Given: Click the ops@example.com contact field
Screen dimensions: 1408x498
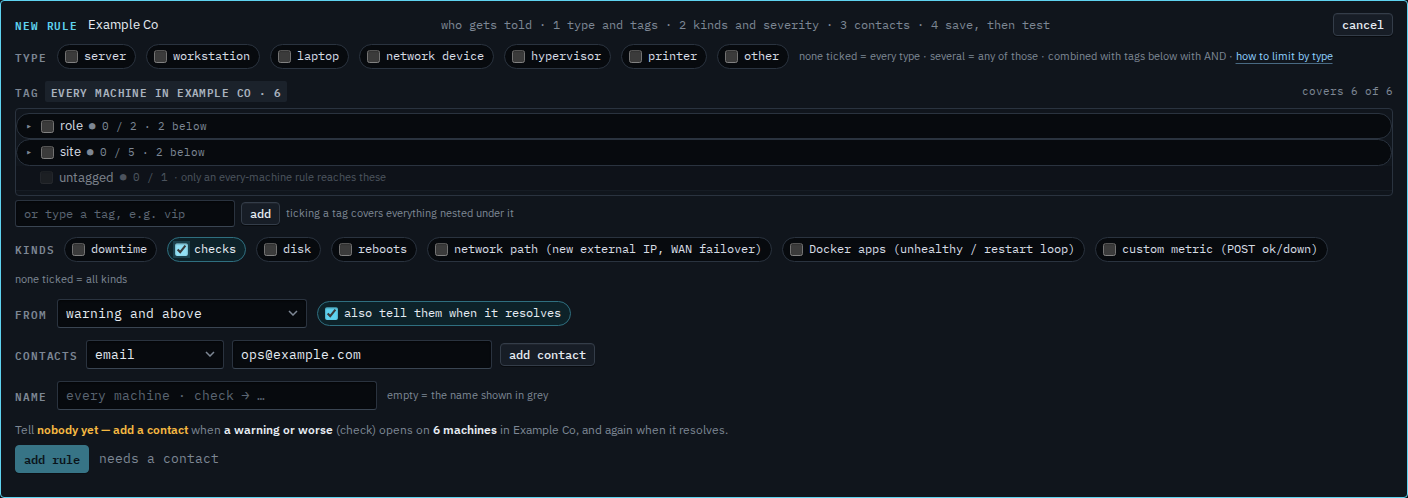Looking at the screenshot, I should (x=362, y=355).
